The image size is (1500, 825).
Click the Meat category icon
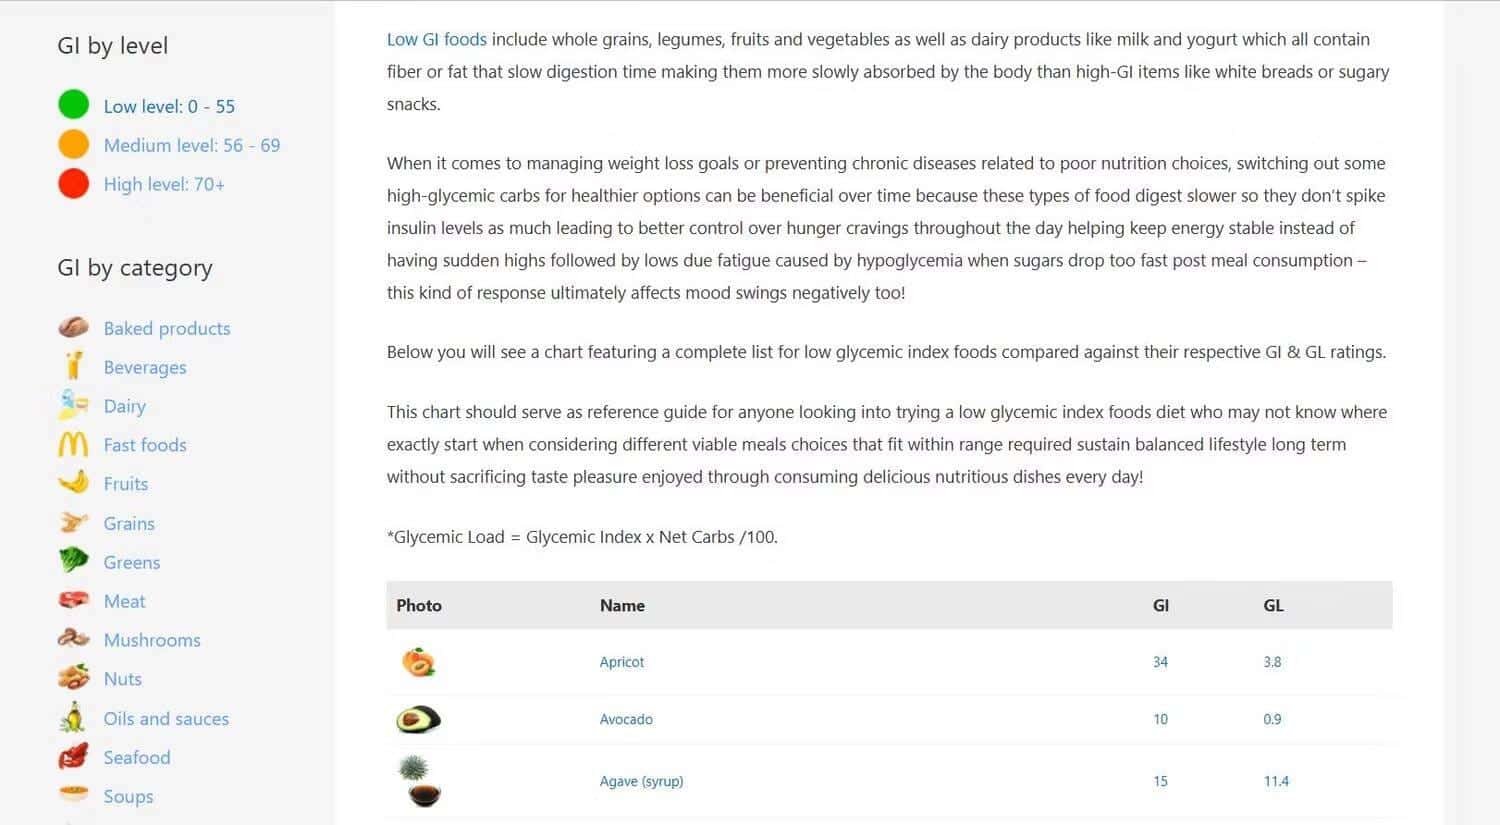[x=73, y=601]
